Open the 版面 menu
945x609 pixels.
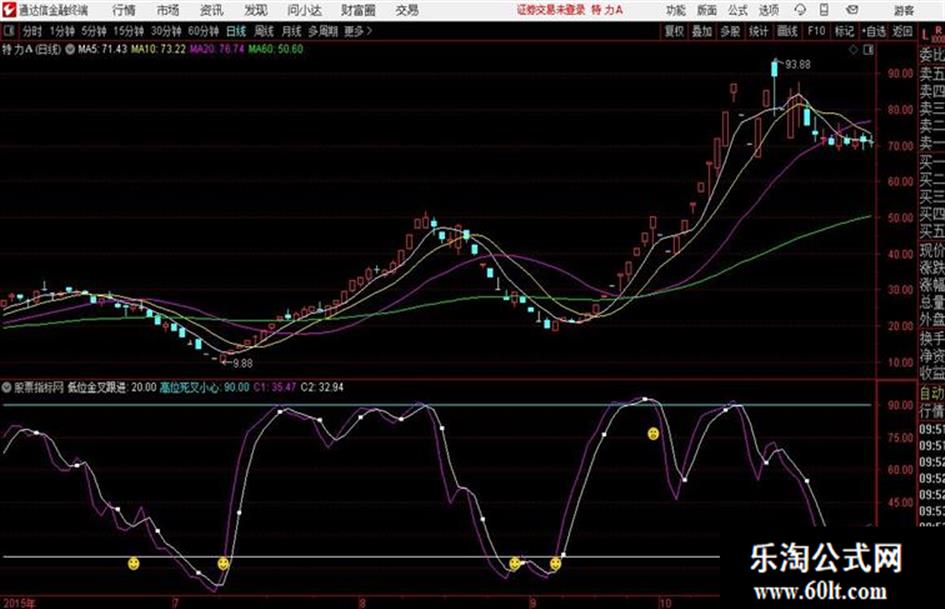pyautogui.click(x=707, y=10)
